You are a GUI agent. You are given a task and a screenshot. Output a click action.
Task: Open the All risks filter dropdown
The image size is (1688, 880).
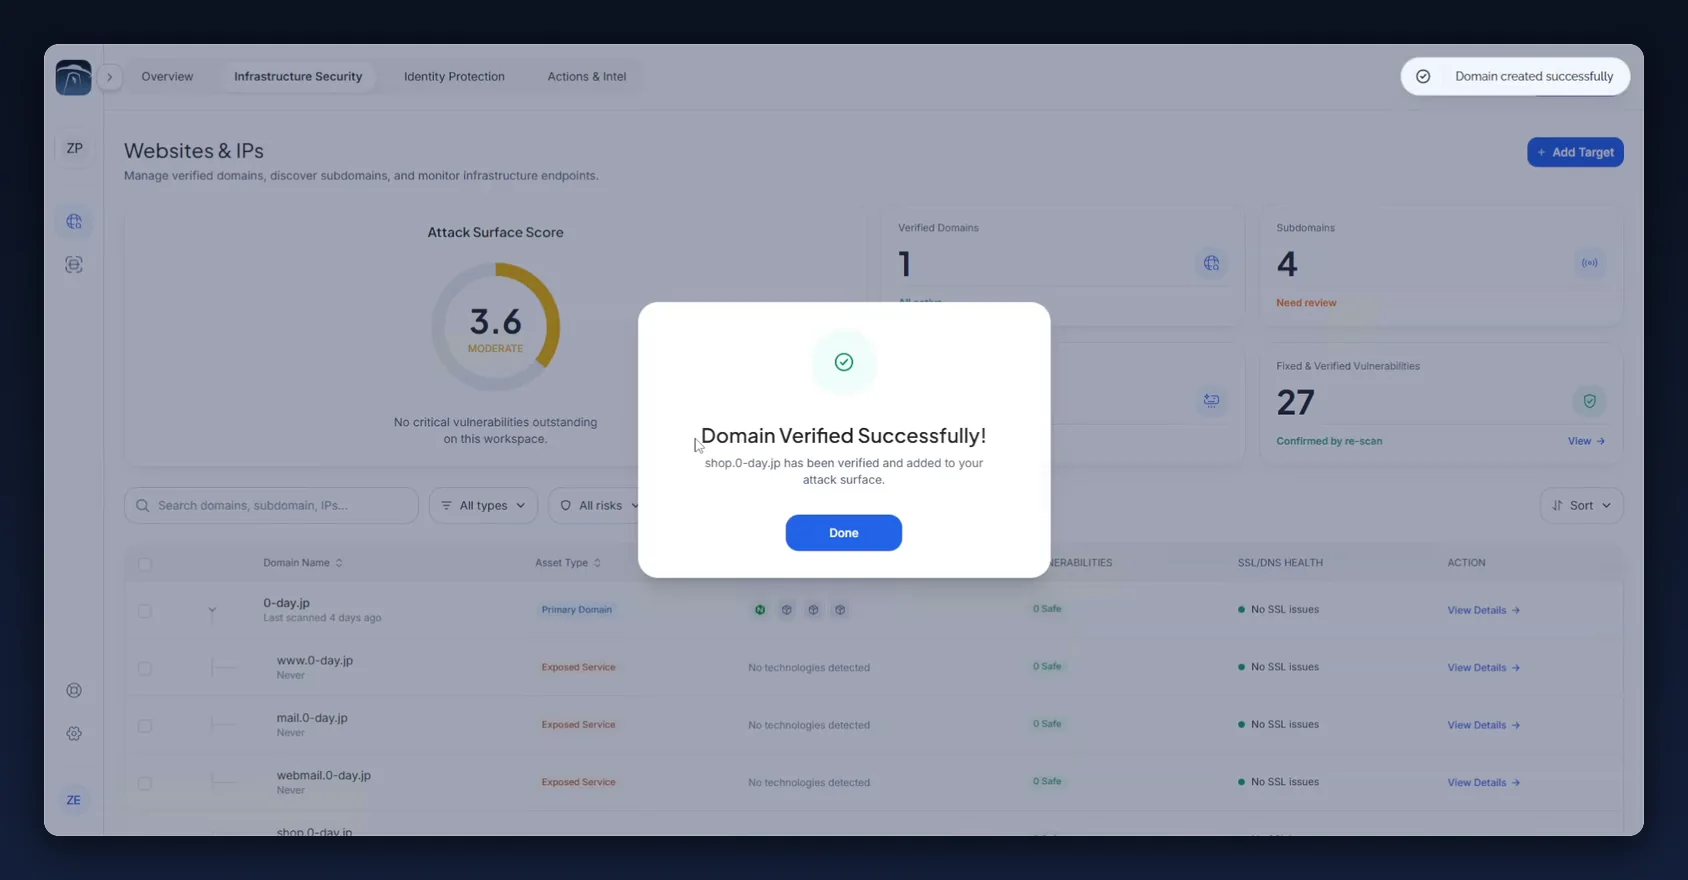(x=600, y=505)
